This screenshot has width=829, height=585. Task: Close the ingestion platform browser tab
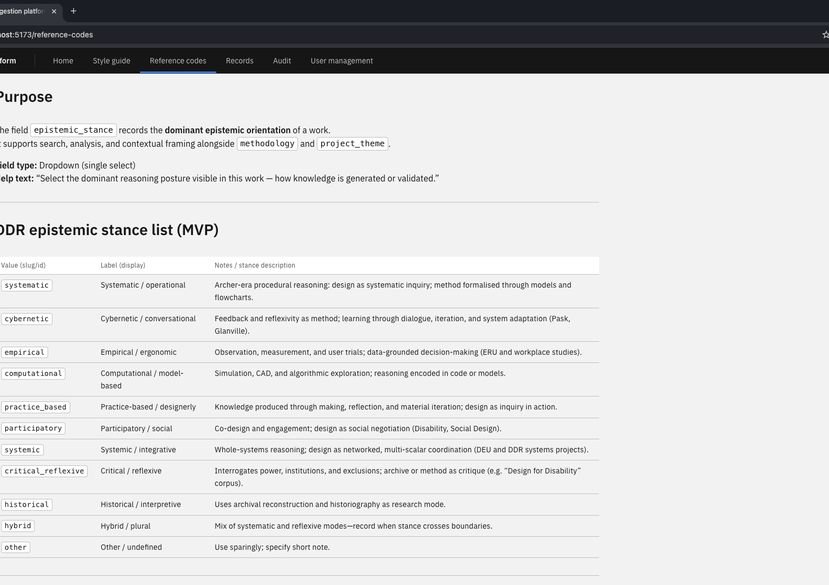click(55, 11)
